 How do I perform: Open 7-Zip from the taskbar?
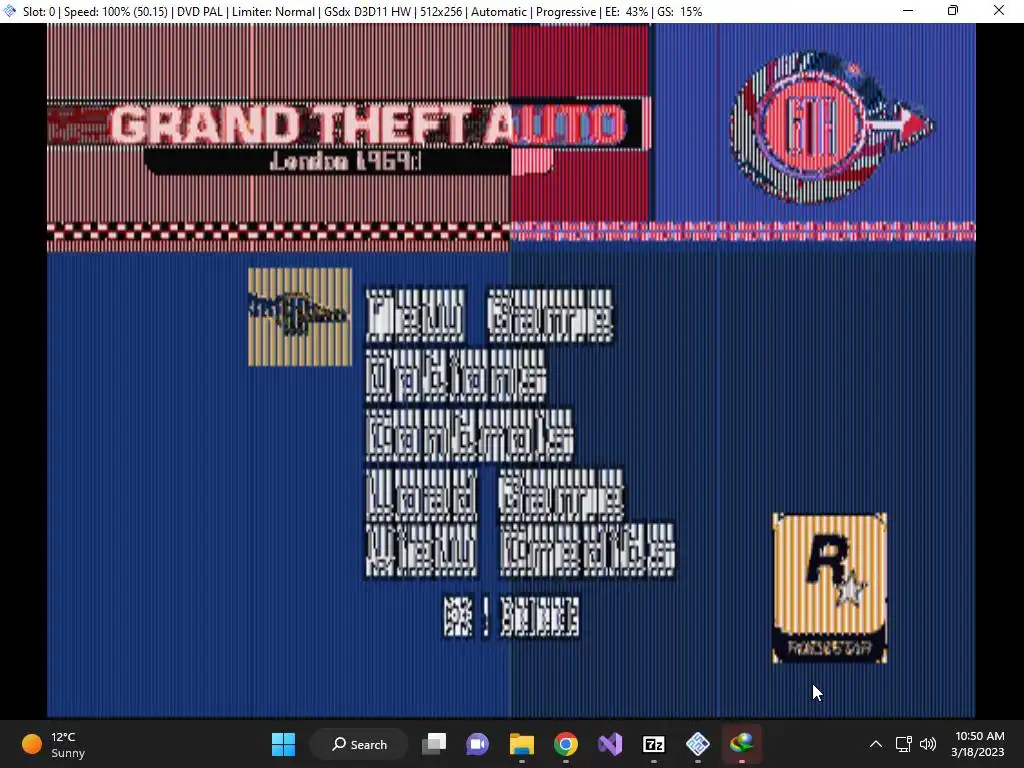[x=654, y=744]
